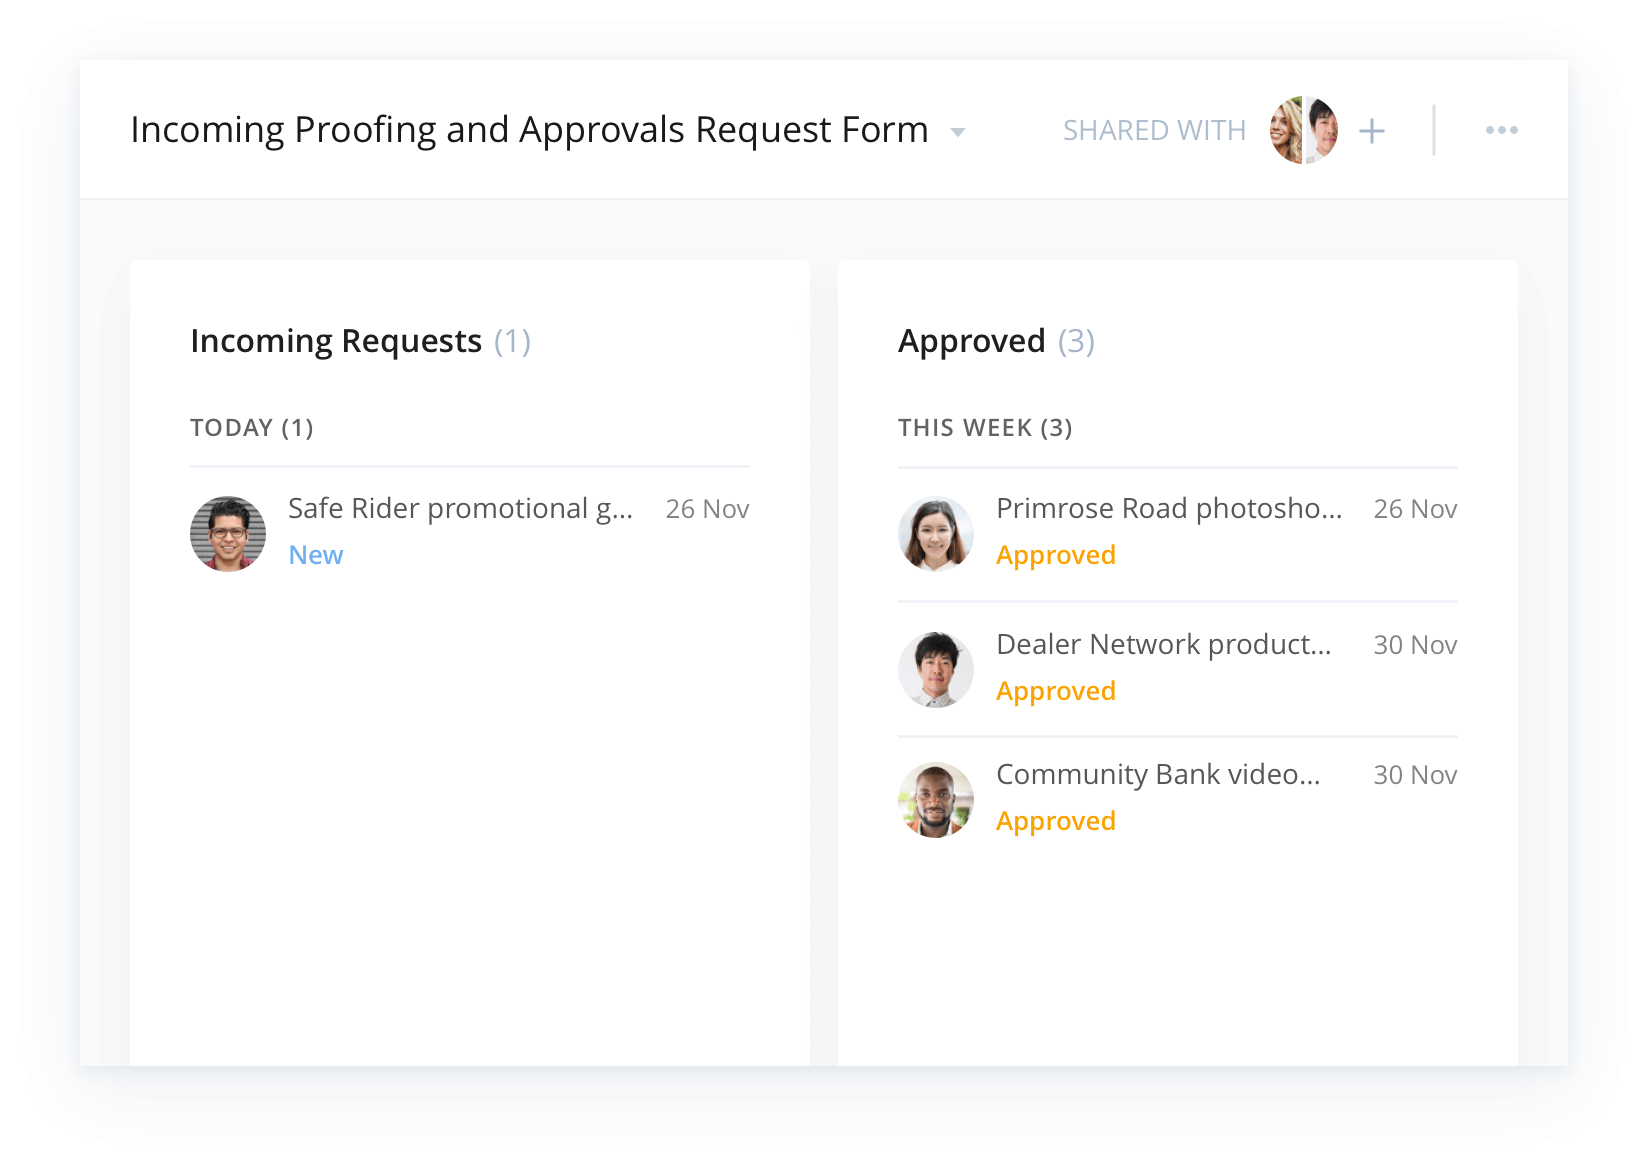The image size is (1648, 1166).
Task: Add a person with the plus icon
Action: (x=1372, y=131)
